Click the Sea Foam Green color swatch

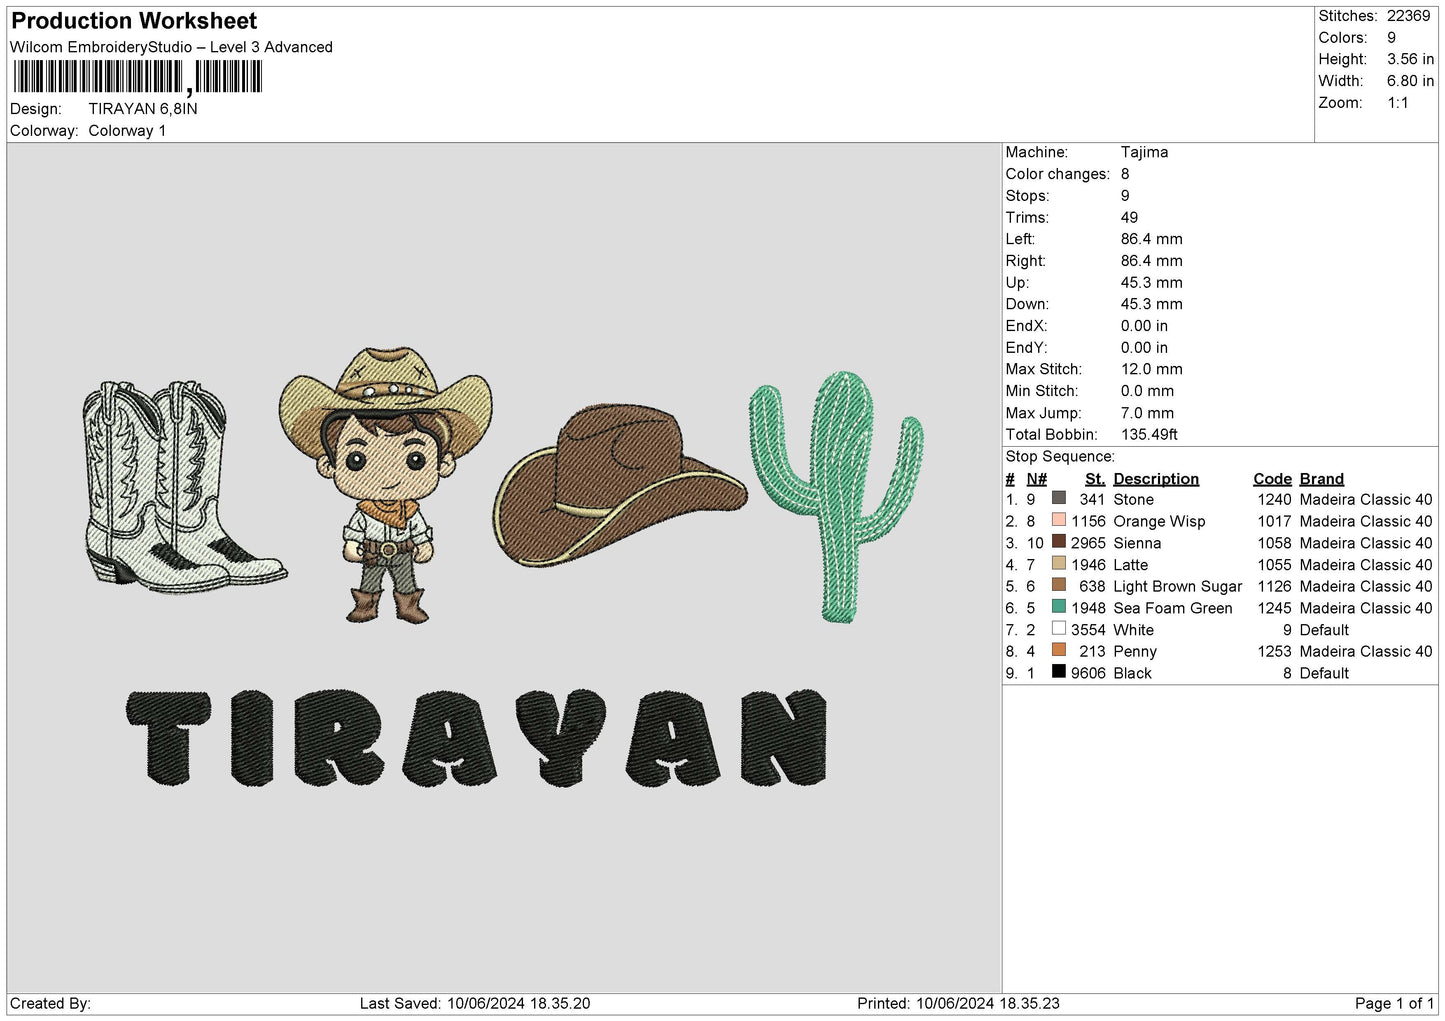pyautogui.click(x=1058, y=606)
